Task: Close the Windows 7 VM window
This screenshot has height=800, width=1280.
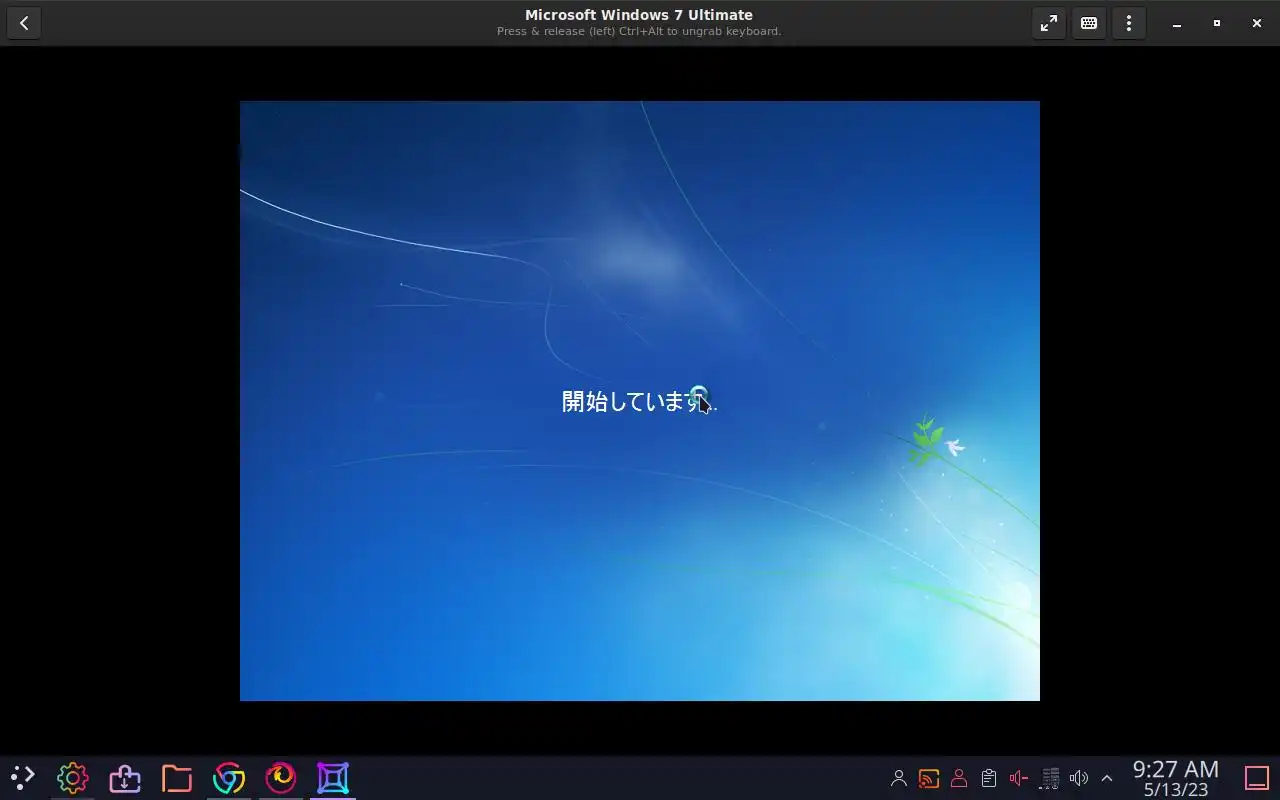Action: 1257,23
